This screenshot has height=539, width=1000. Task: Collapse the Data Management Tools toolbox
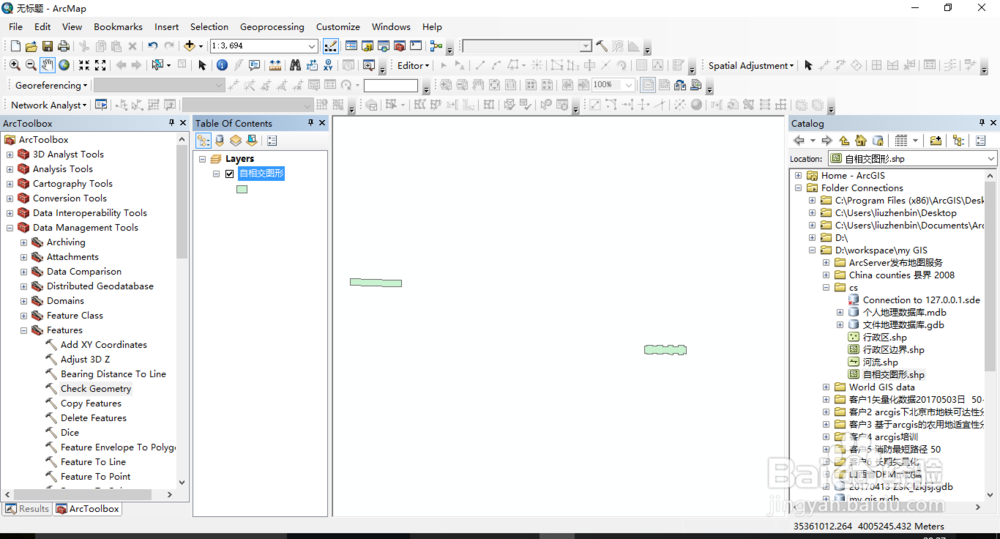[x=10, y=228]
